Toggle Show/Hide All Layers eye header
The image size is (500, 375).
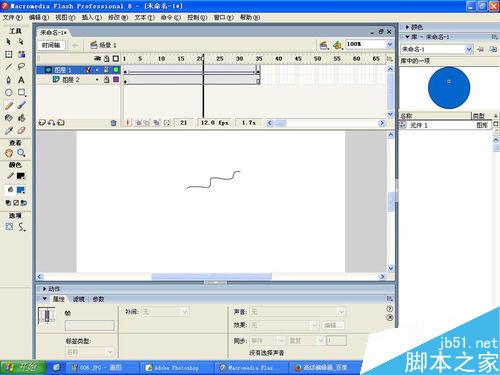point(97,59)
